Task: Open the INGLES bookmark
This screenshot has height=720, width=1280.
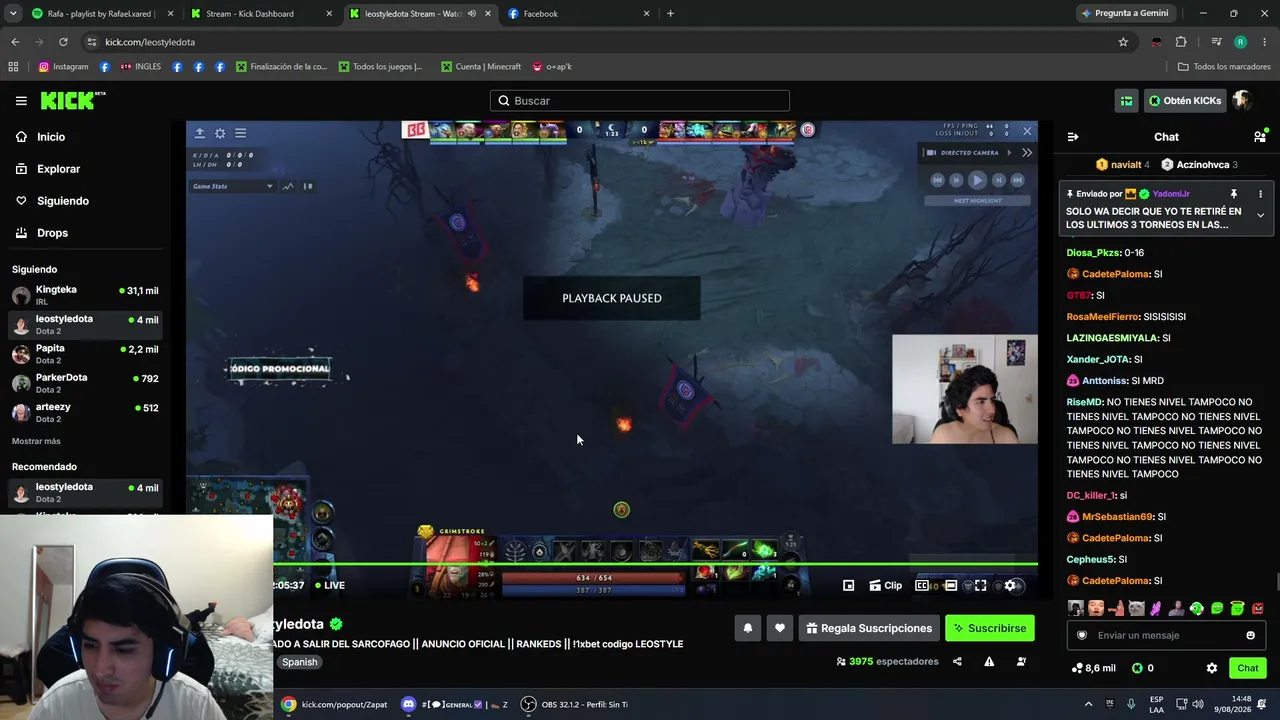Action: click(x=140, y=67)
